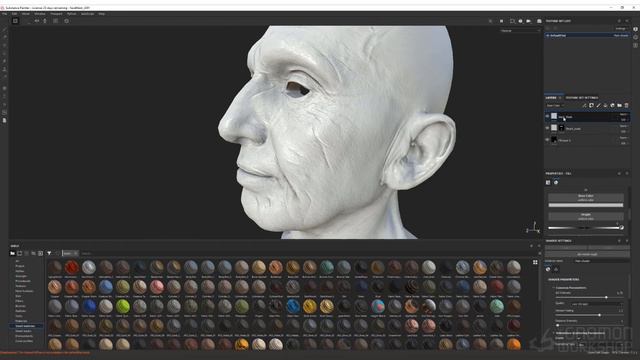
Task: Click the Add effect wand icon in Layers
Action: click(584, 105)
